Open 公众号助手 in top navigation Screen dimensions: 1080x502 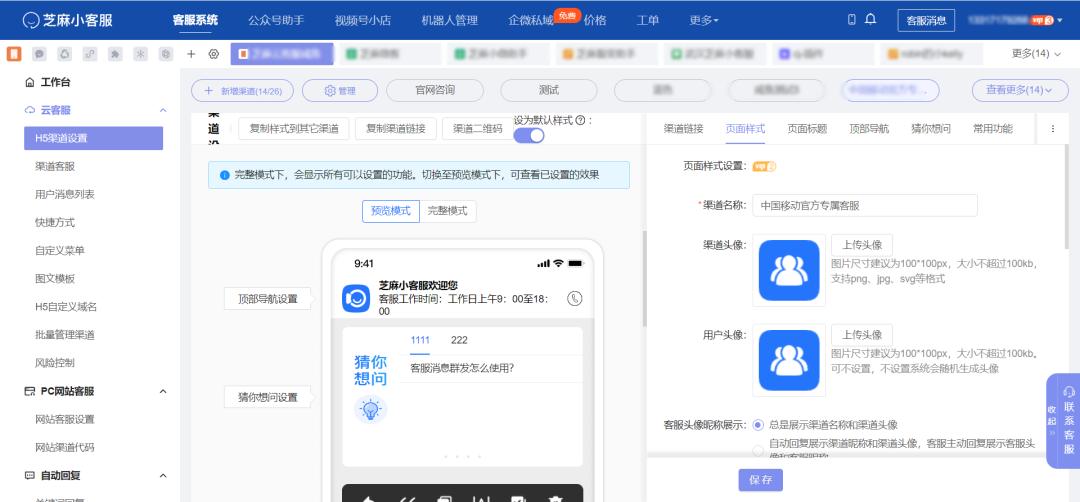coord(276,20)
